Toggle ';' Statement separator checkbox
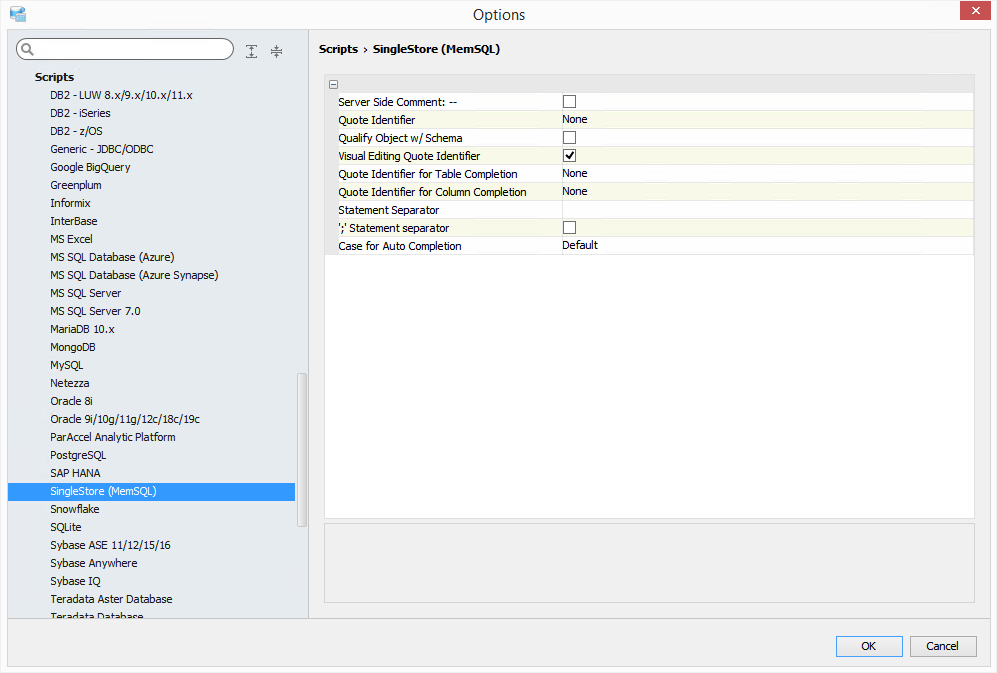 [569, 228]
